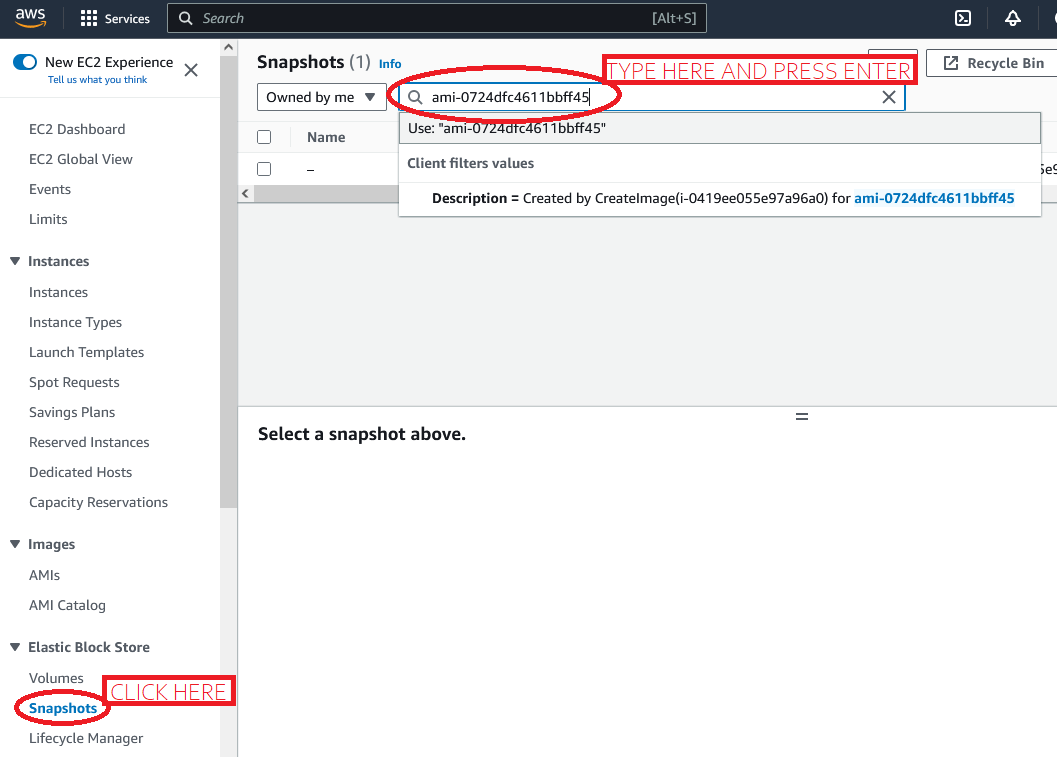The height and width of the screenshot is (757, 1057).
Task: Collapse the Elastic Block Store section
Action: [15, 647]
